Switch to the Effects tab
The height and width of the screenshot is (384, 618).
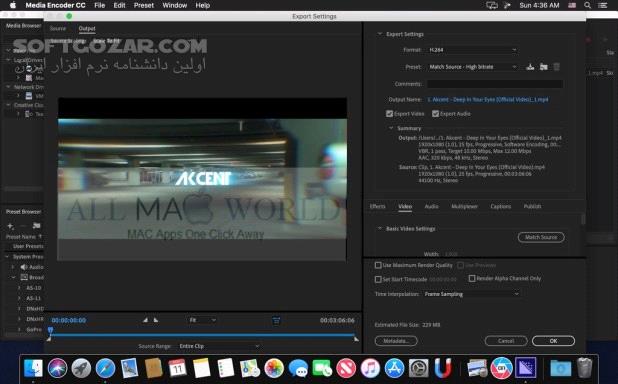click(x=377, y=206)
